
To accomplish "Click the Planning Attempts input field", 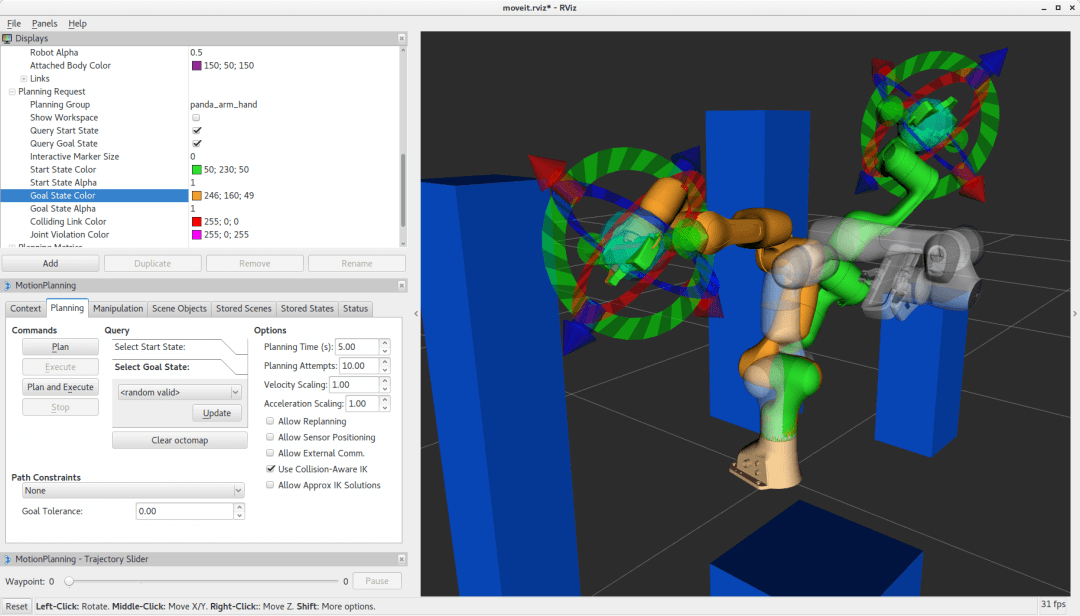I will pyautogui.click(x=360, y=366).
